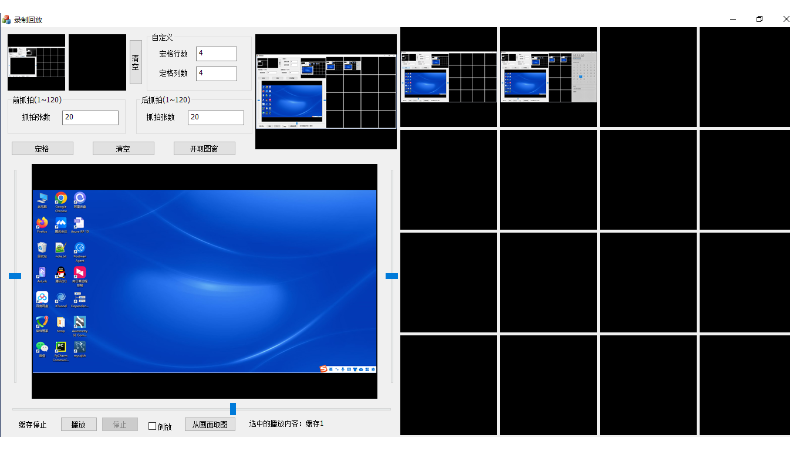Select the first cache thumbnail showing a recording
This screenshot has width=790, height=450.
[36, 62]
